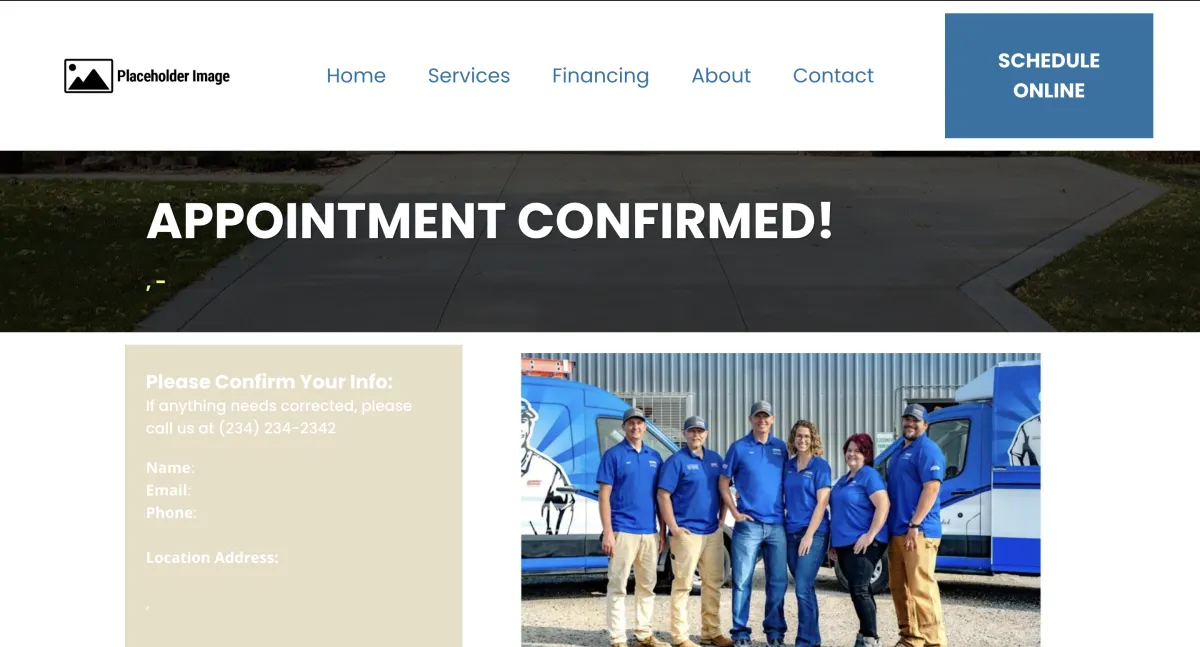The image size is (1200, 647).
Task: Click the Schedule Online button
Action: (1049, 76)
